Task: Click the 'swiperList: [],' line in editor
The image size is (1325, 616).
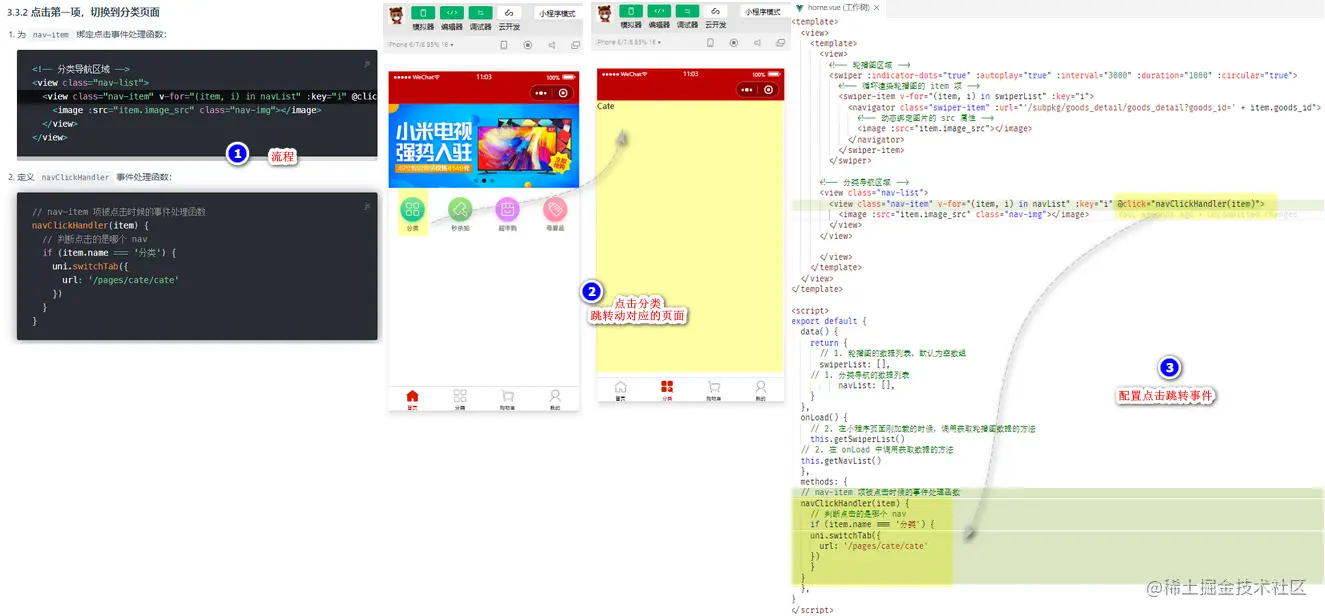Action: click(854, 365)
